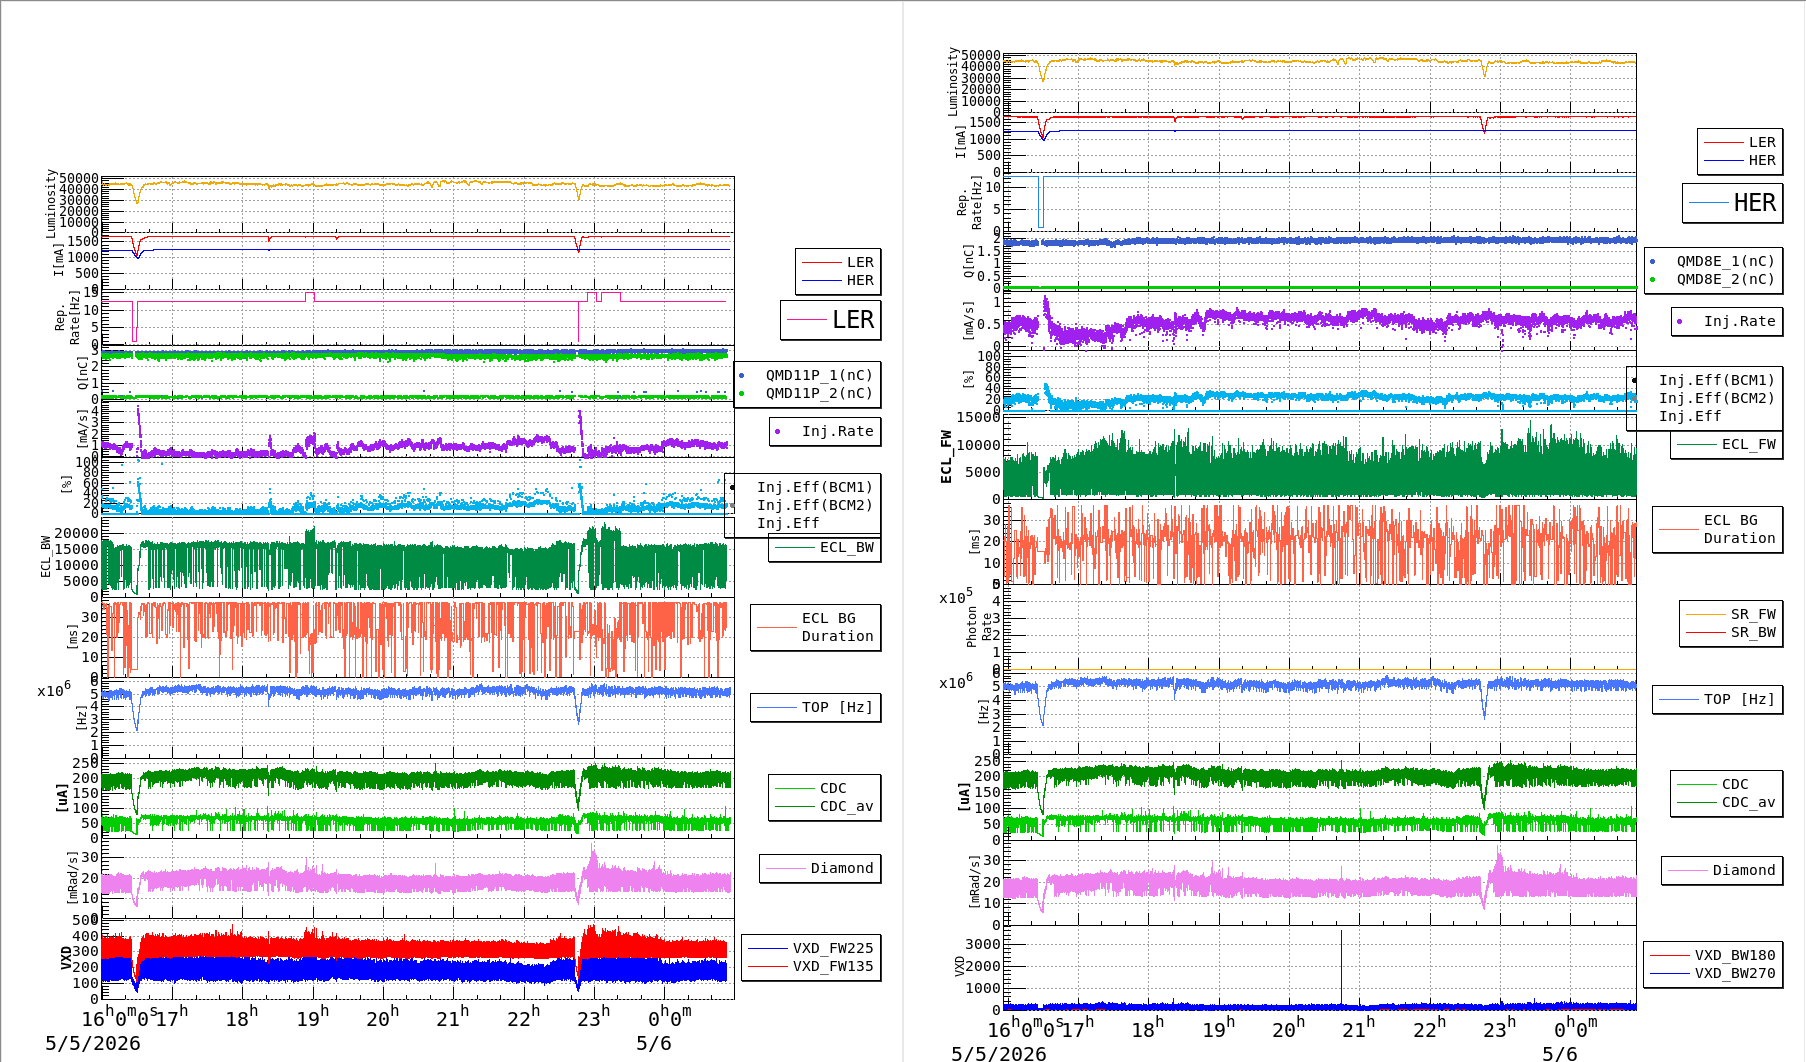1806x1062 pixels.
Task: Click the QMD8E_2(nC) legend entry
Action: tap(1713, 279)
